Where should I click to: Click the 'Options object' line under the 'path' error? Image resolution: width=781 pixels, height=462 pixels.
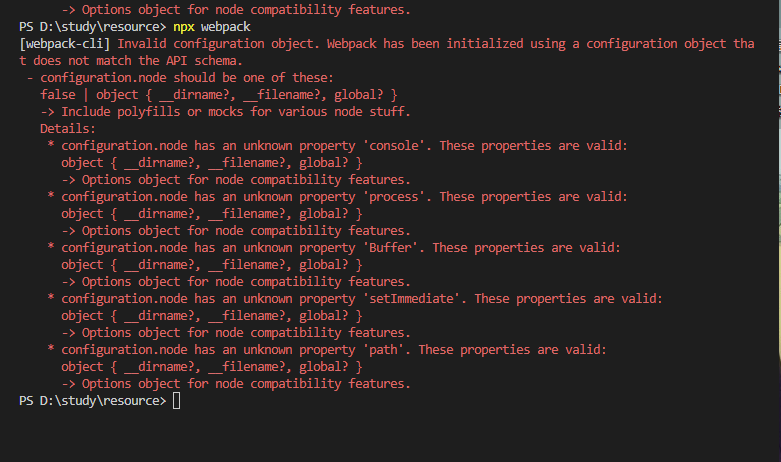236,384
